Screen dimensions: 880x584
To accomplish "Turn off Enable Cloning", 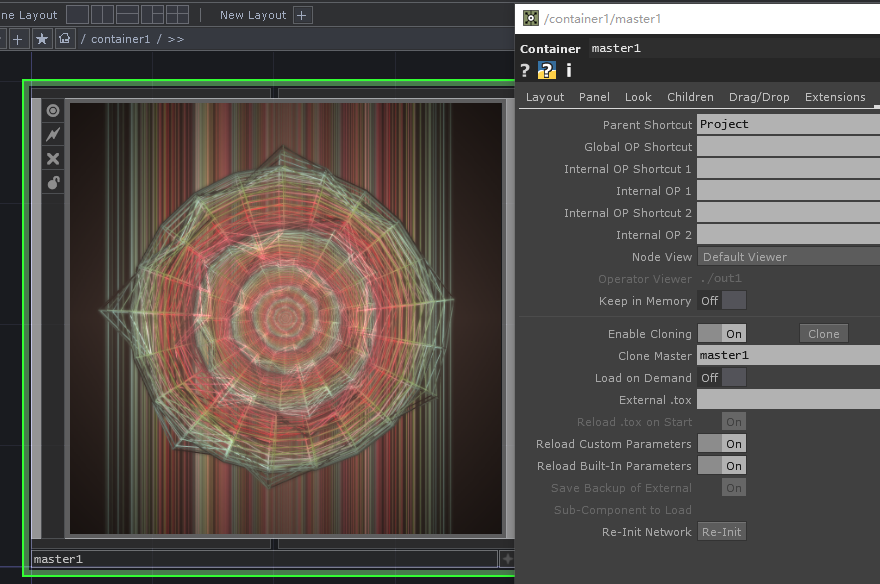I will tap(721, 333).
